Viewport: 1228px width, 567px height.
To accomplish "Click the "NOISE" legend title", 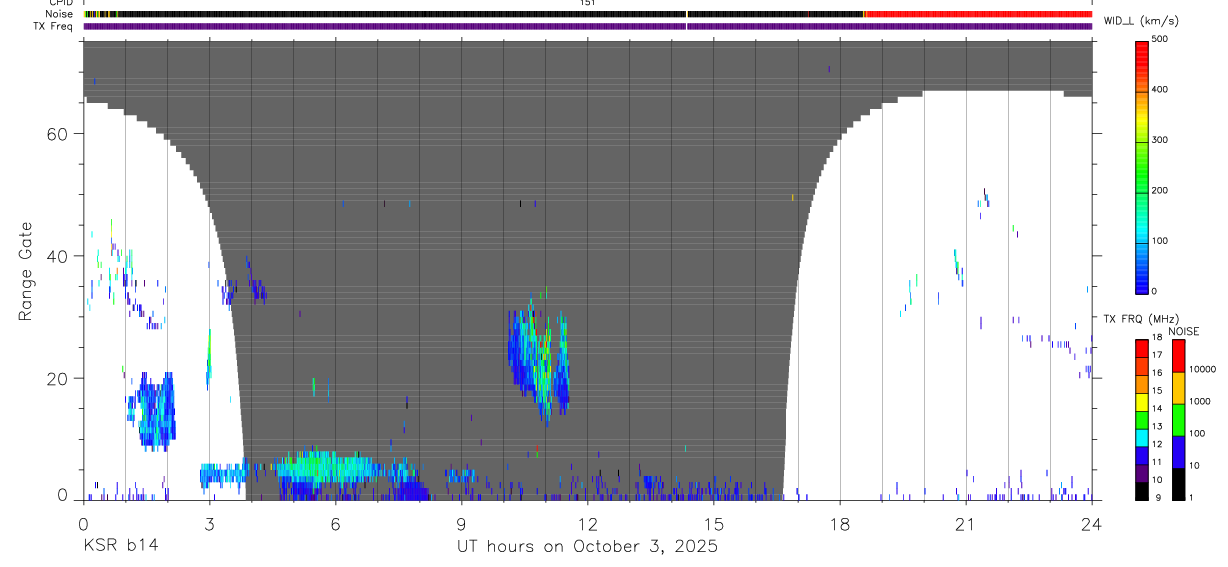I will tap(1184, 331).
